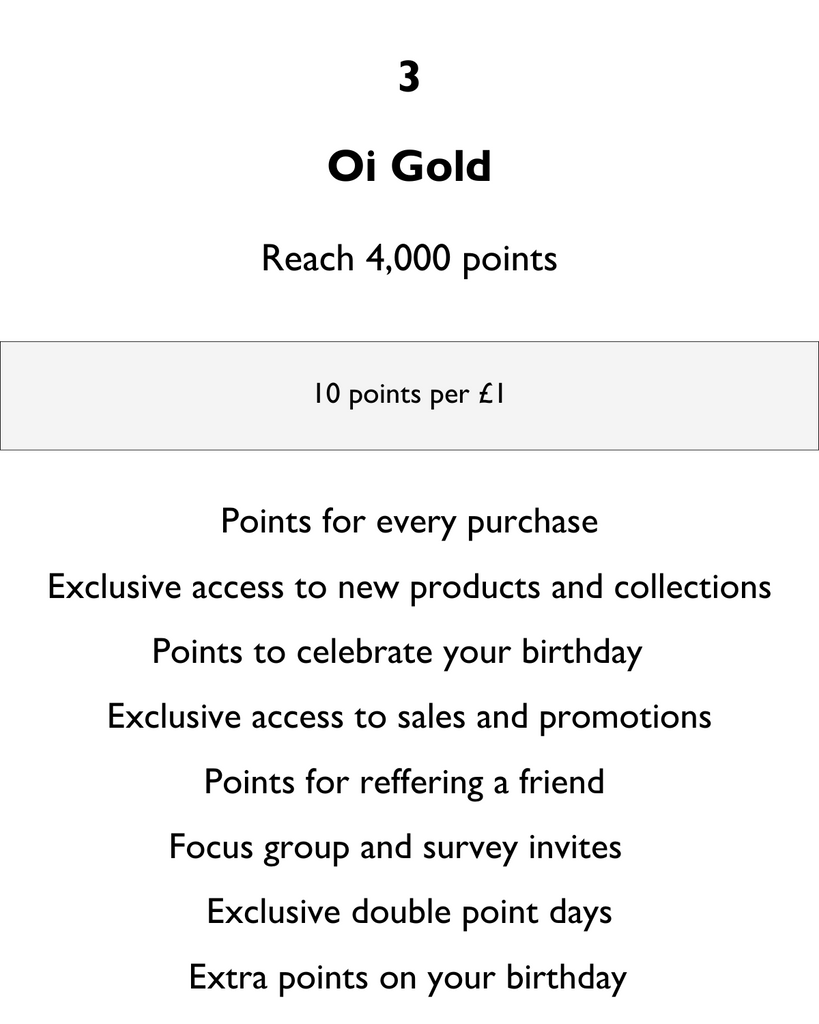Click the 10 points per £1 box
Screen dimensions: 819x1024
click(x=409, y=395)
